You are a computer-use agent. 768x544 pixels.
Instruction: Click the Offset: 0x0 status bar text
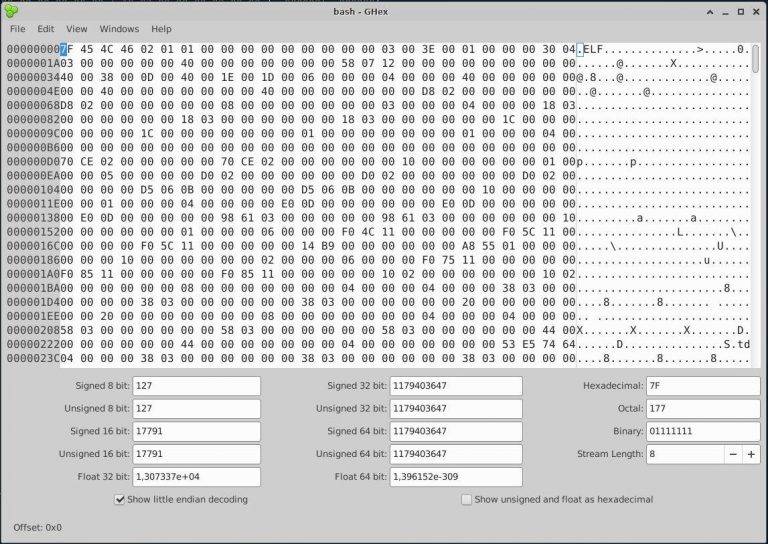(38, 528)
